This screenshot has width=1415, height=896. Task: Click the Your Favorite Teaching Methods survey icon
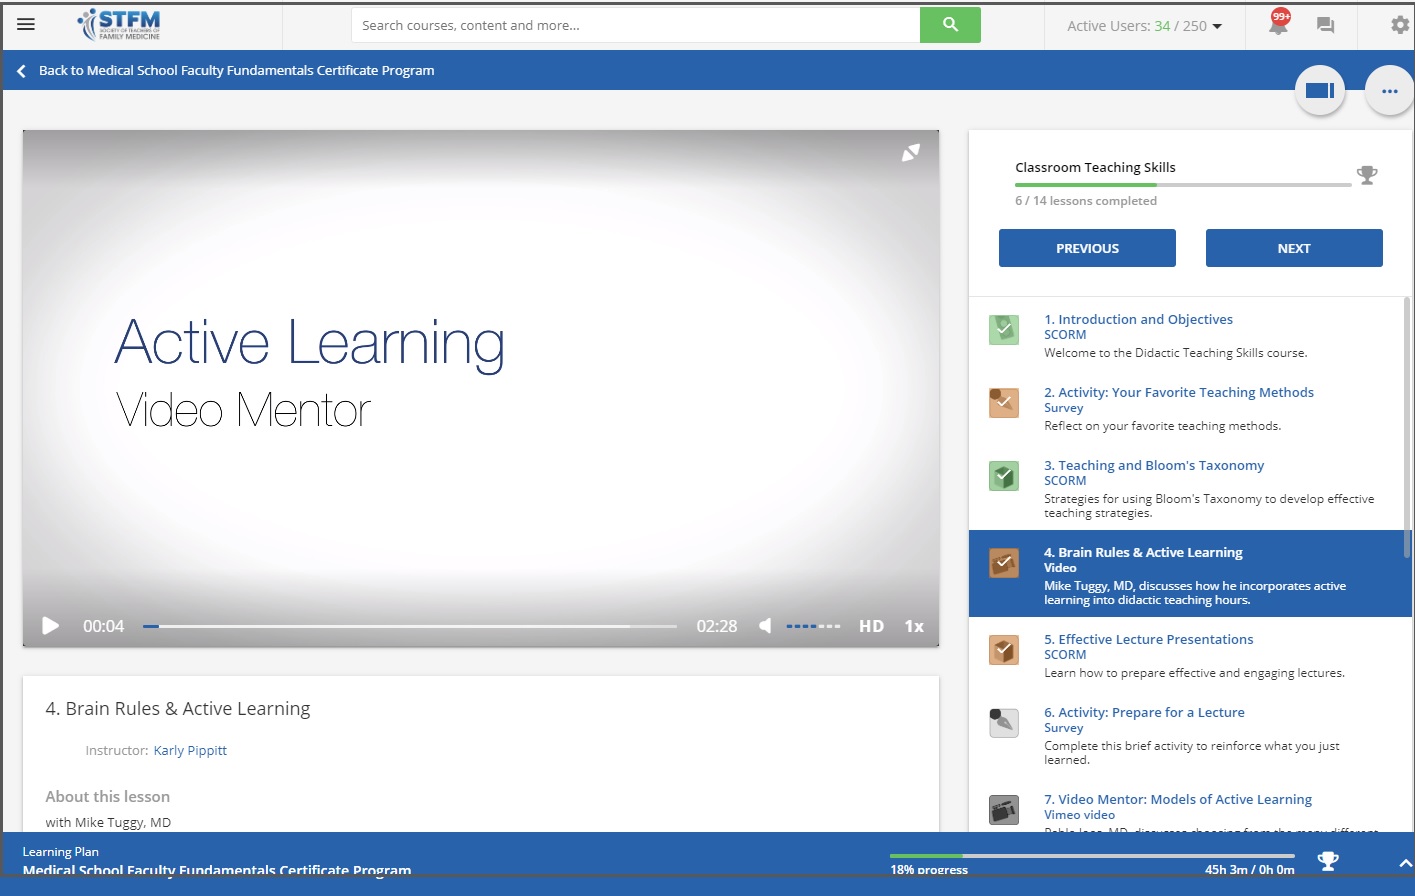[1004, 403]
